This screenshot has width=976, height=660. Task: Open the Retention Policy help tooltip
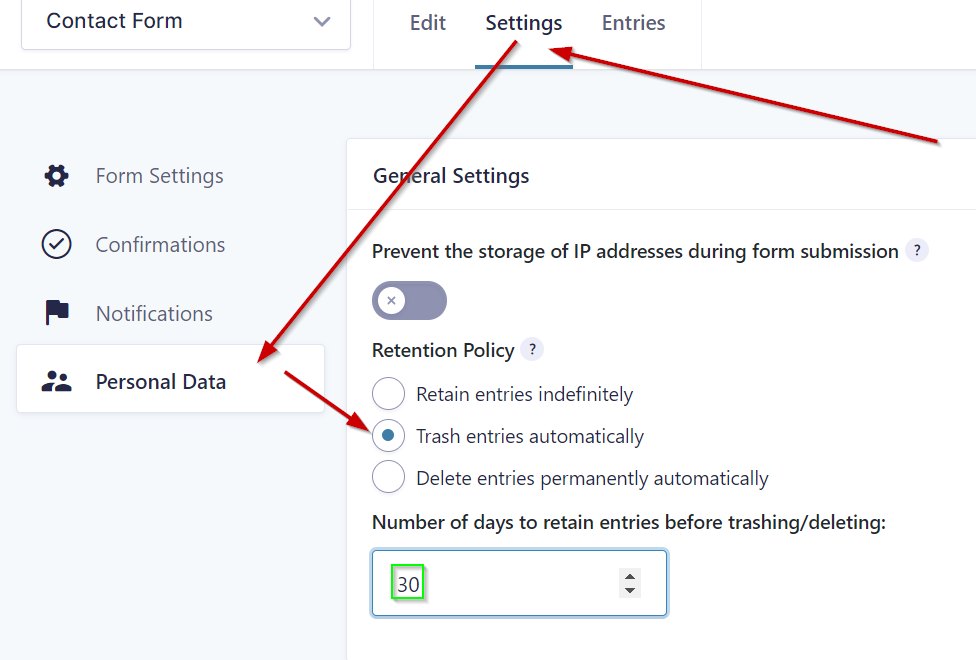pos(533,350)
